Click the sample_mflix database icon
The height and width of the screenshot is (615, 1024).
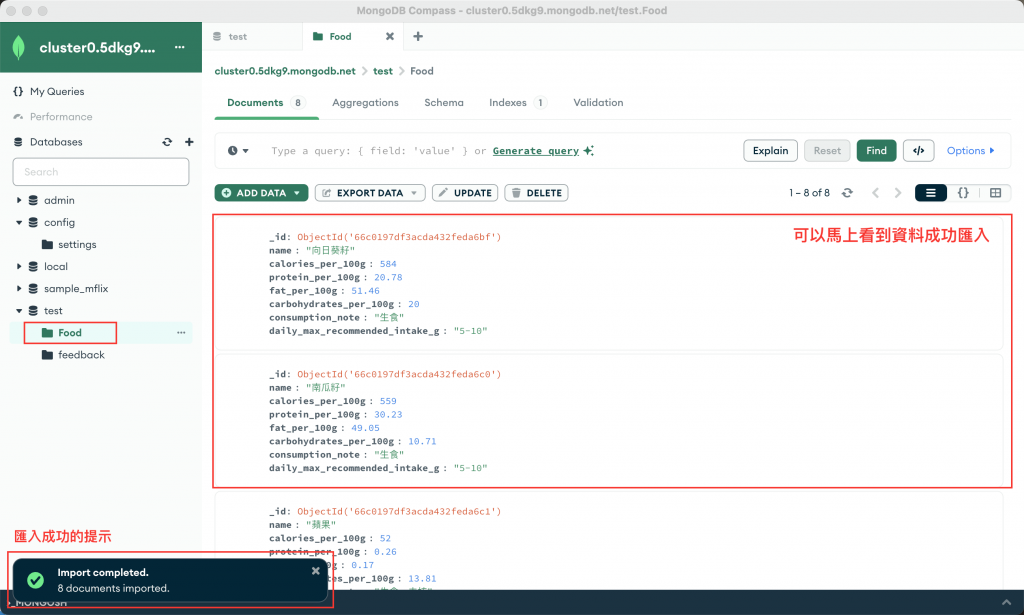[x=33, y=289]
